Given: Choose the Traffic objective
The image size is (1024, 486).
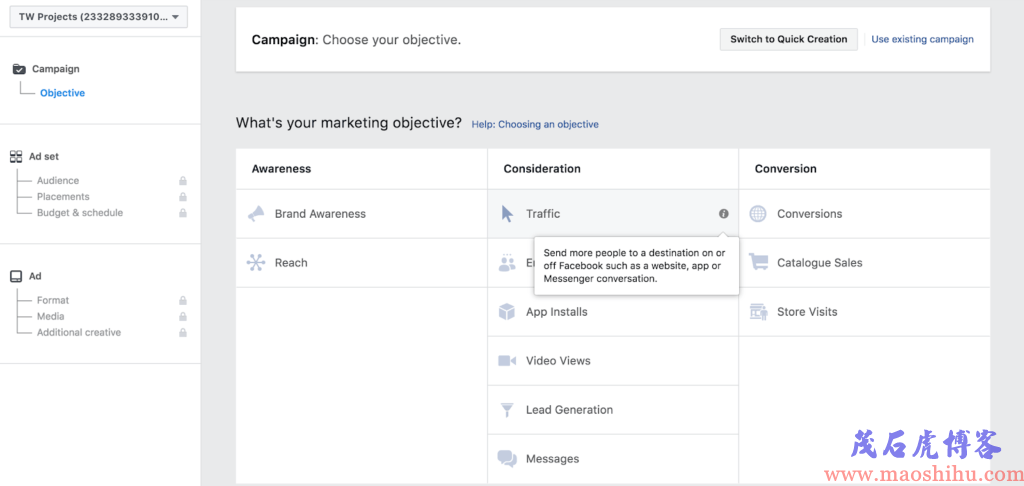Looking at the screenshot, I should [613, 214].
